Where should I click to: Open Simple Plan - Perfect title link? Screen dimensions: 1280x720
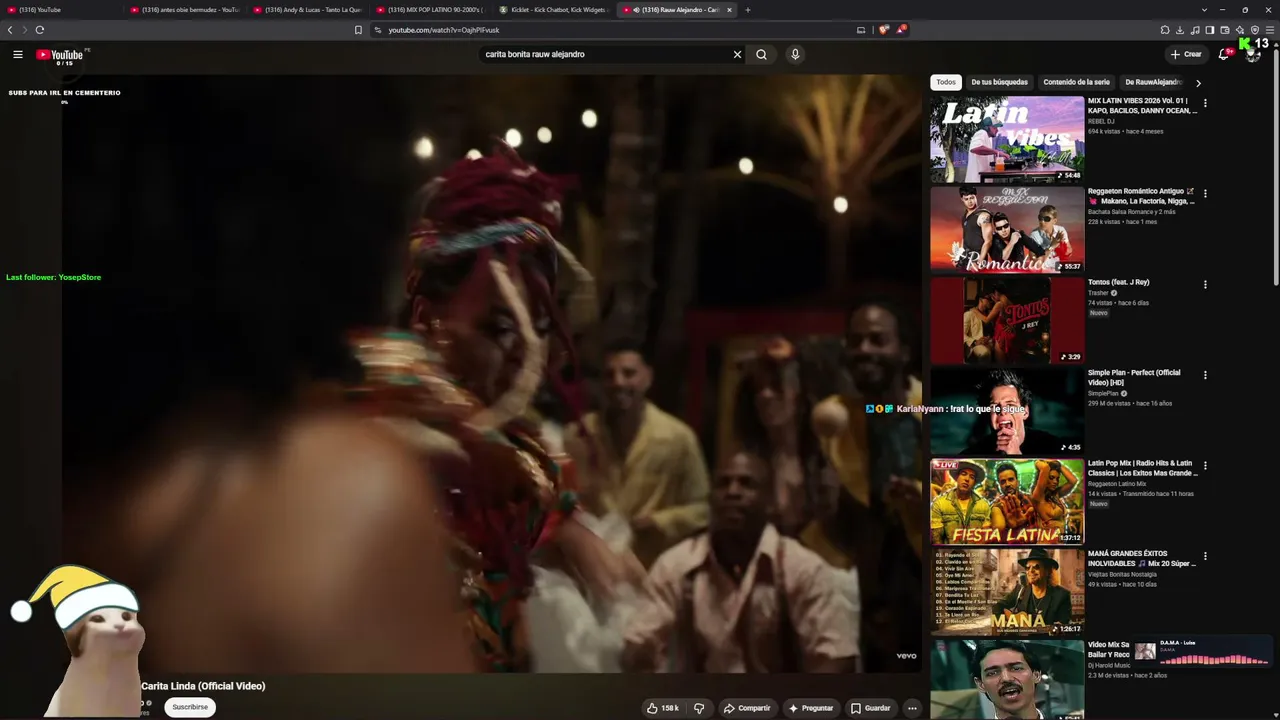tap(1134, 377)
